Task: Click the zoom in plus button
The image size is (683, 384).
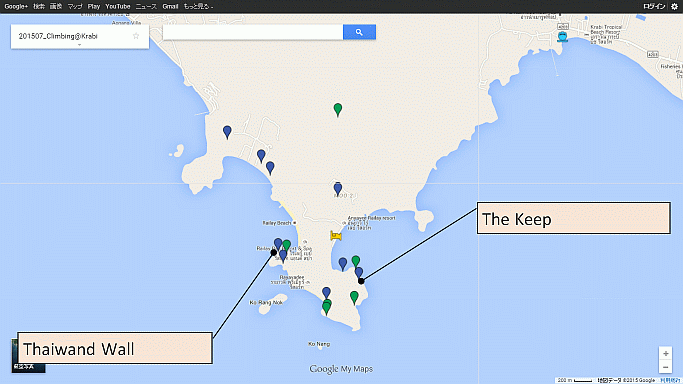Action: click(666, 354)
